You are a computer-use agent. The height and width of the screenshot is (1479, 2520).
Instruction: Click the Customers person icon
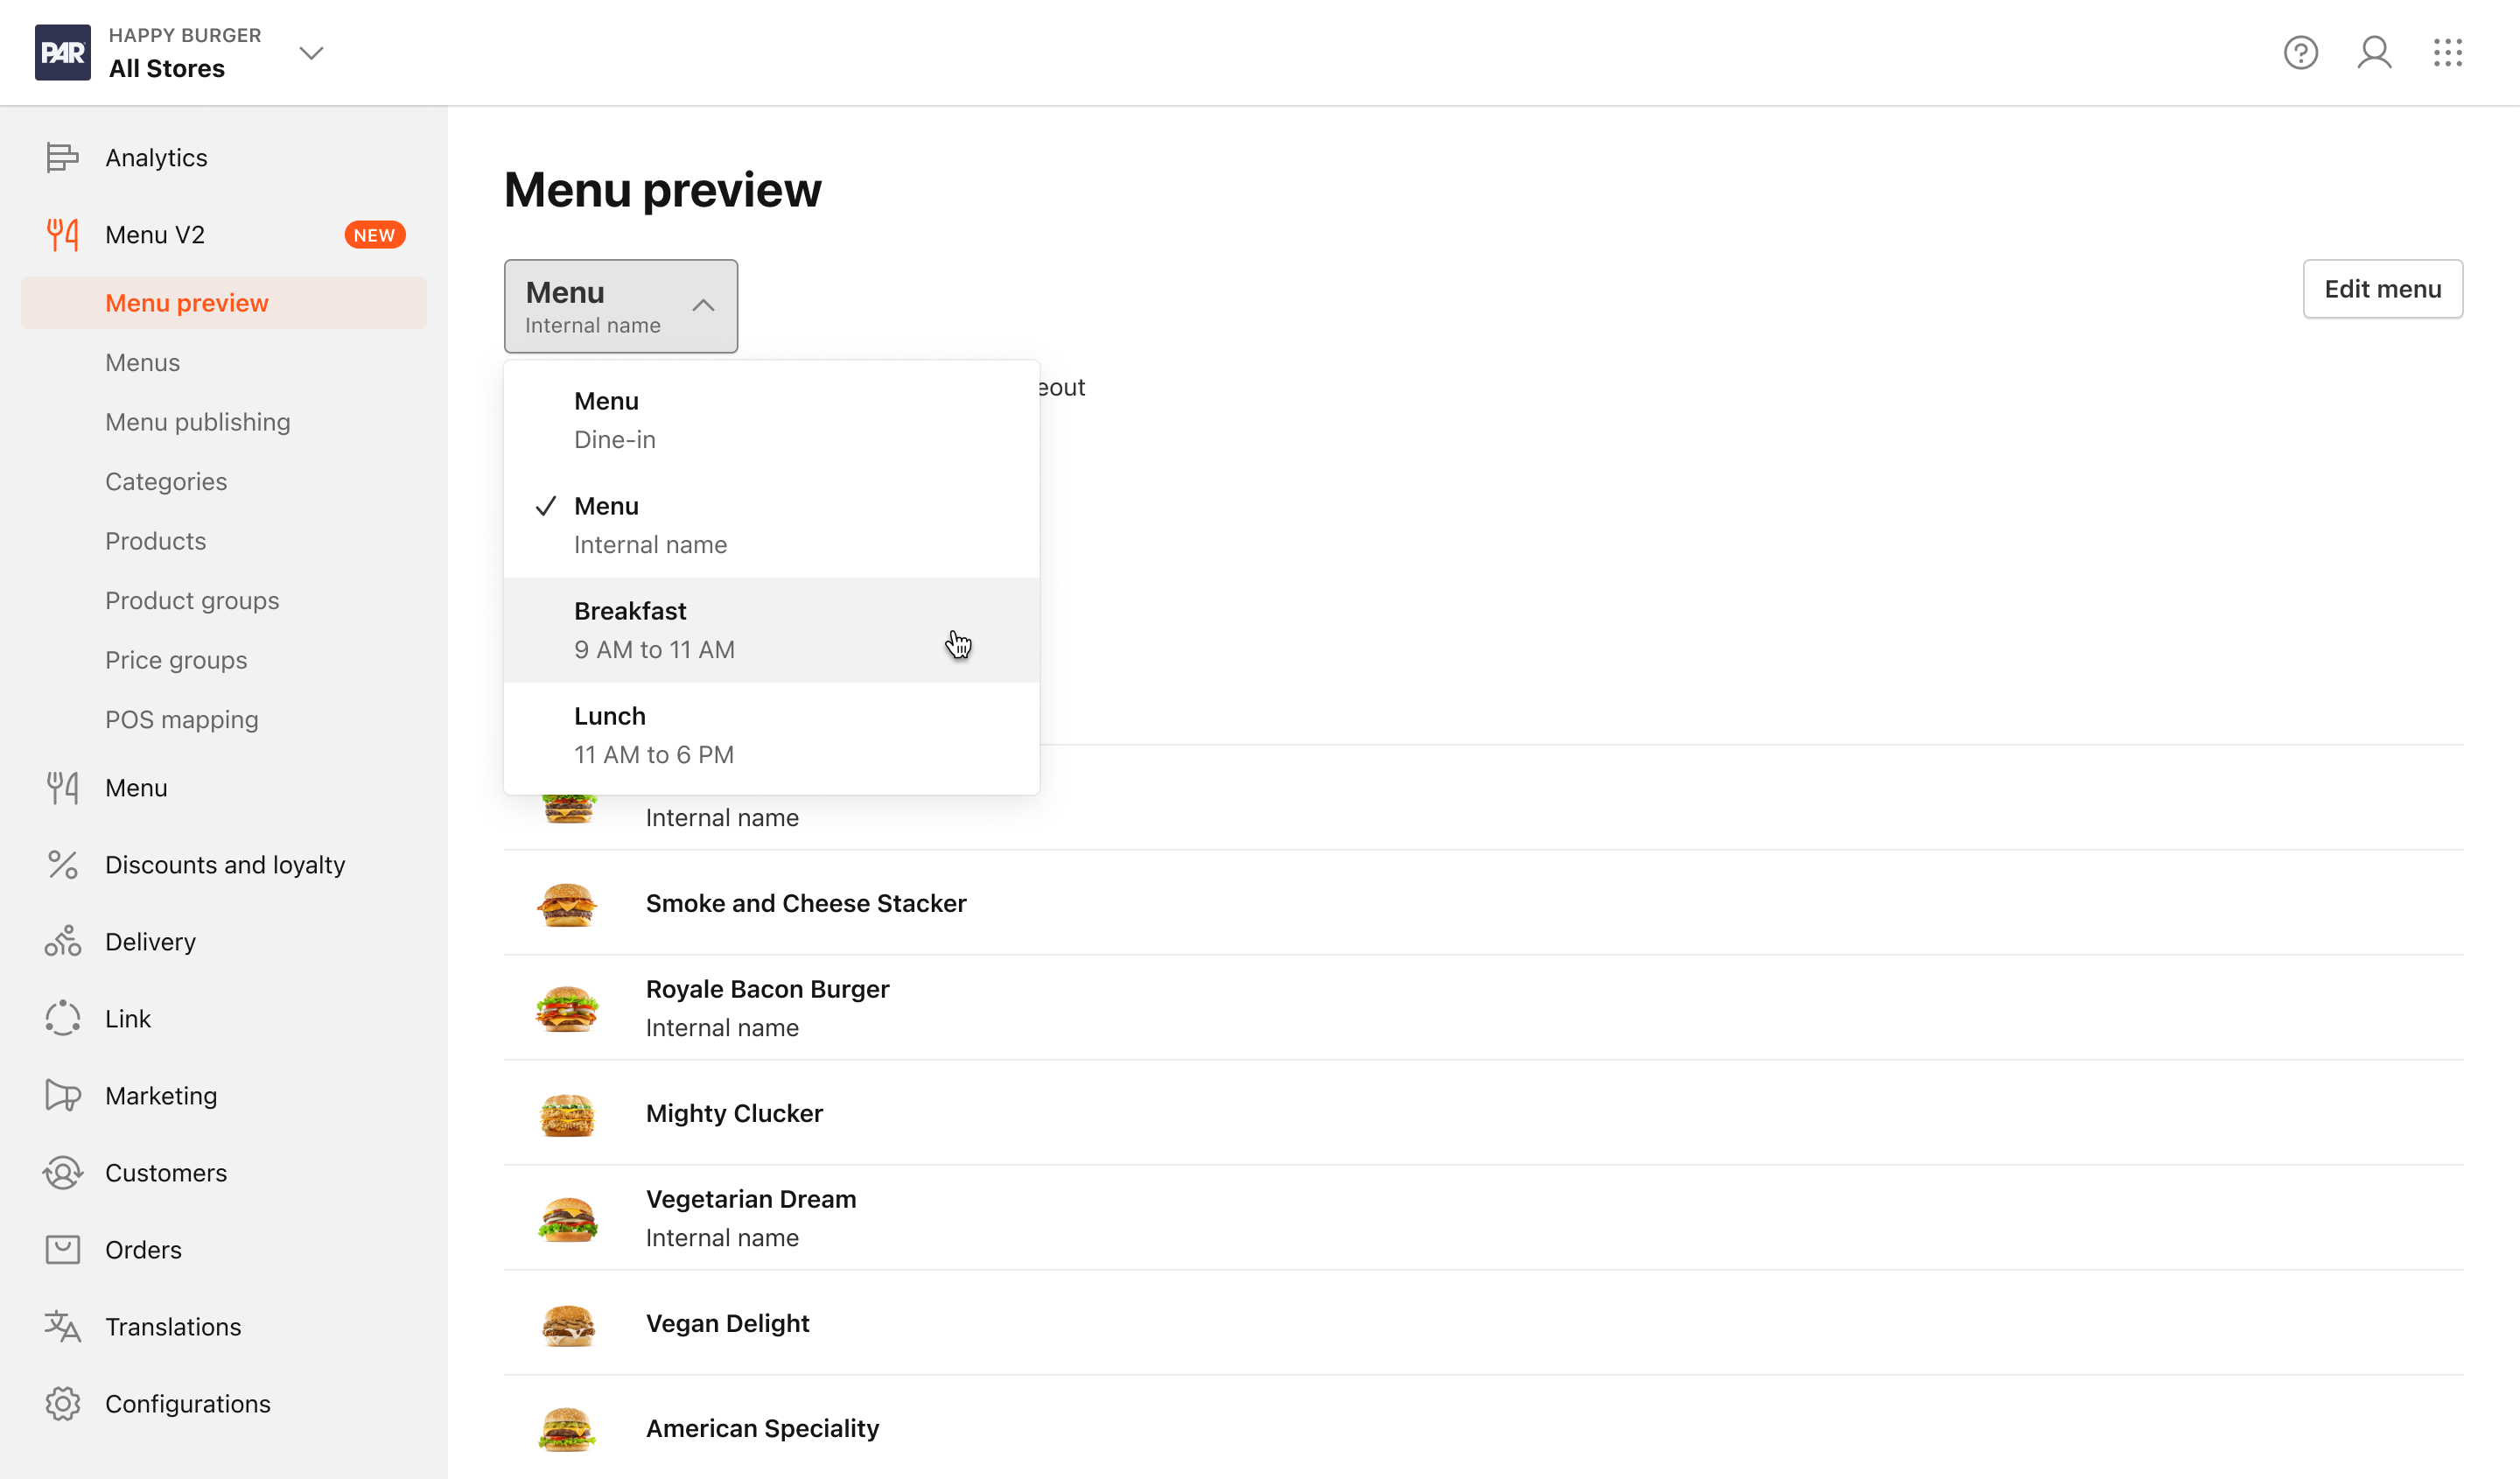[x=62, y=1173]
